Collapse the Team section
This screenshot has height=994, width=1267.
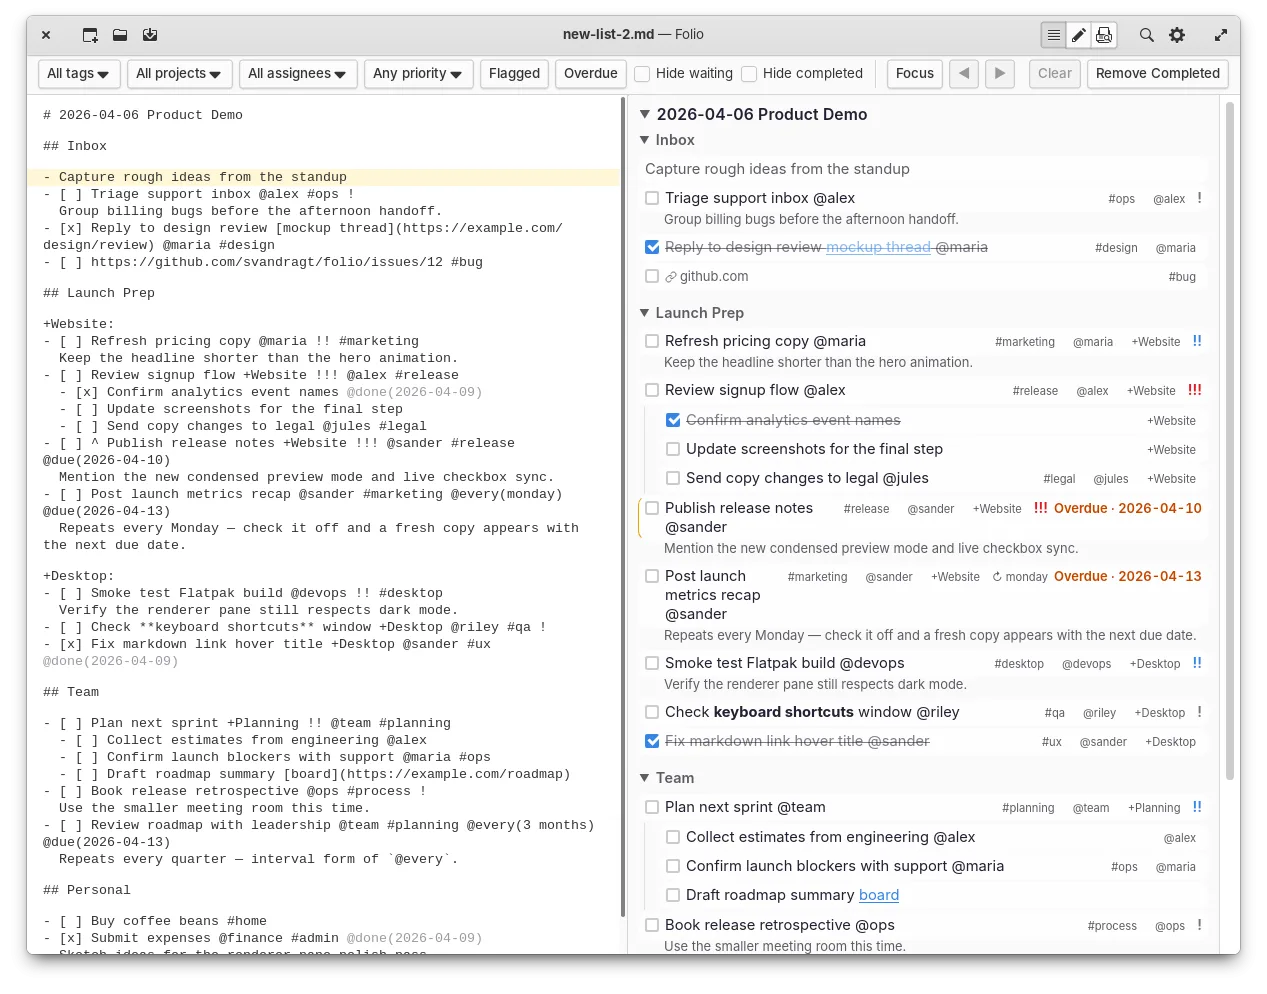pos(645,778)
